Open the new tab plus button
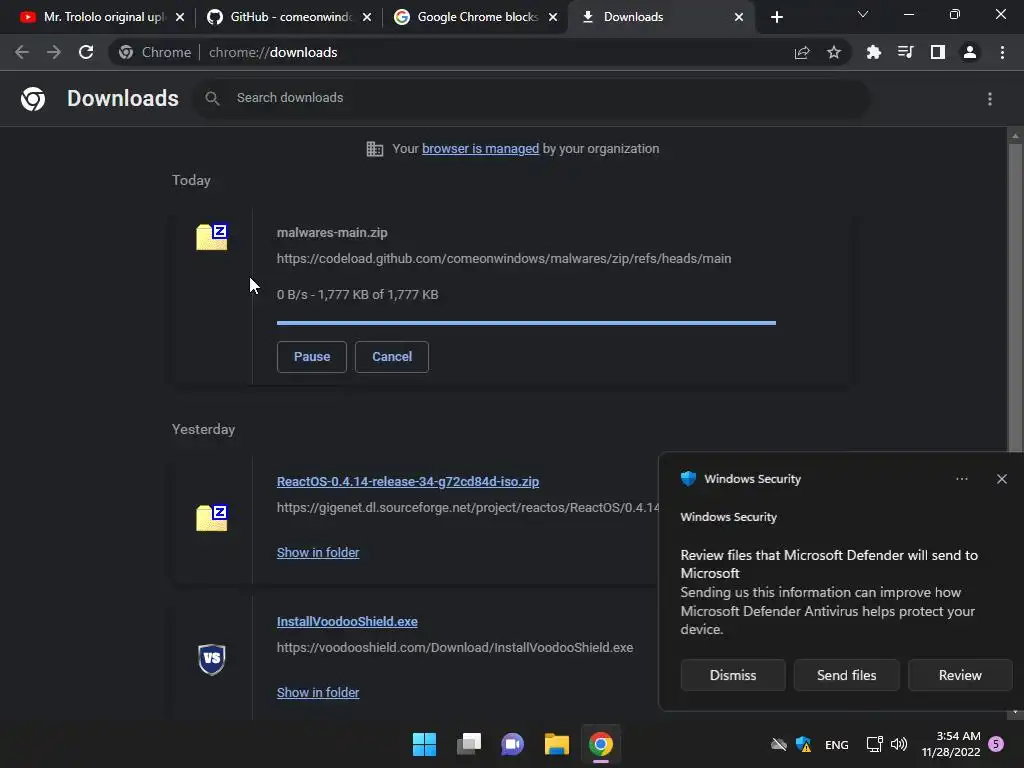Screen dimensions: 1024x768 pos(776,17)
